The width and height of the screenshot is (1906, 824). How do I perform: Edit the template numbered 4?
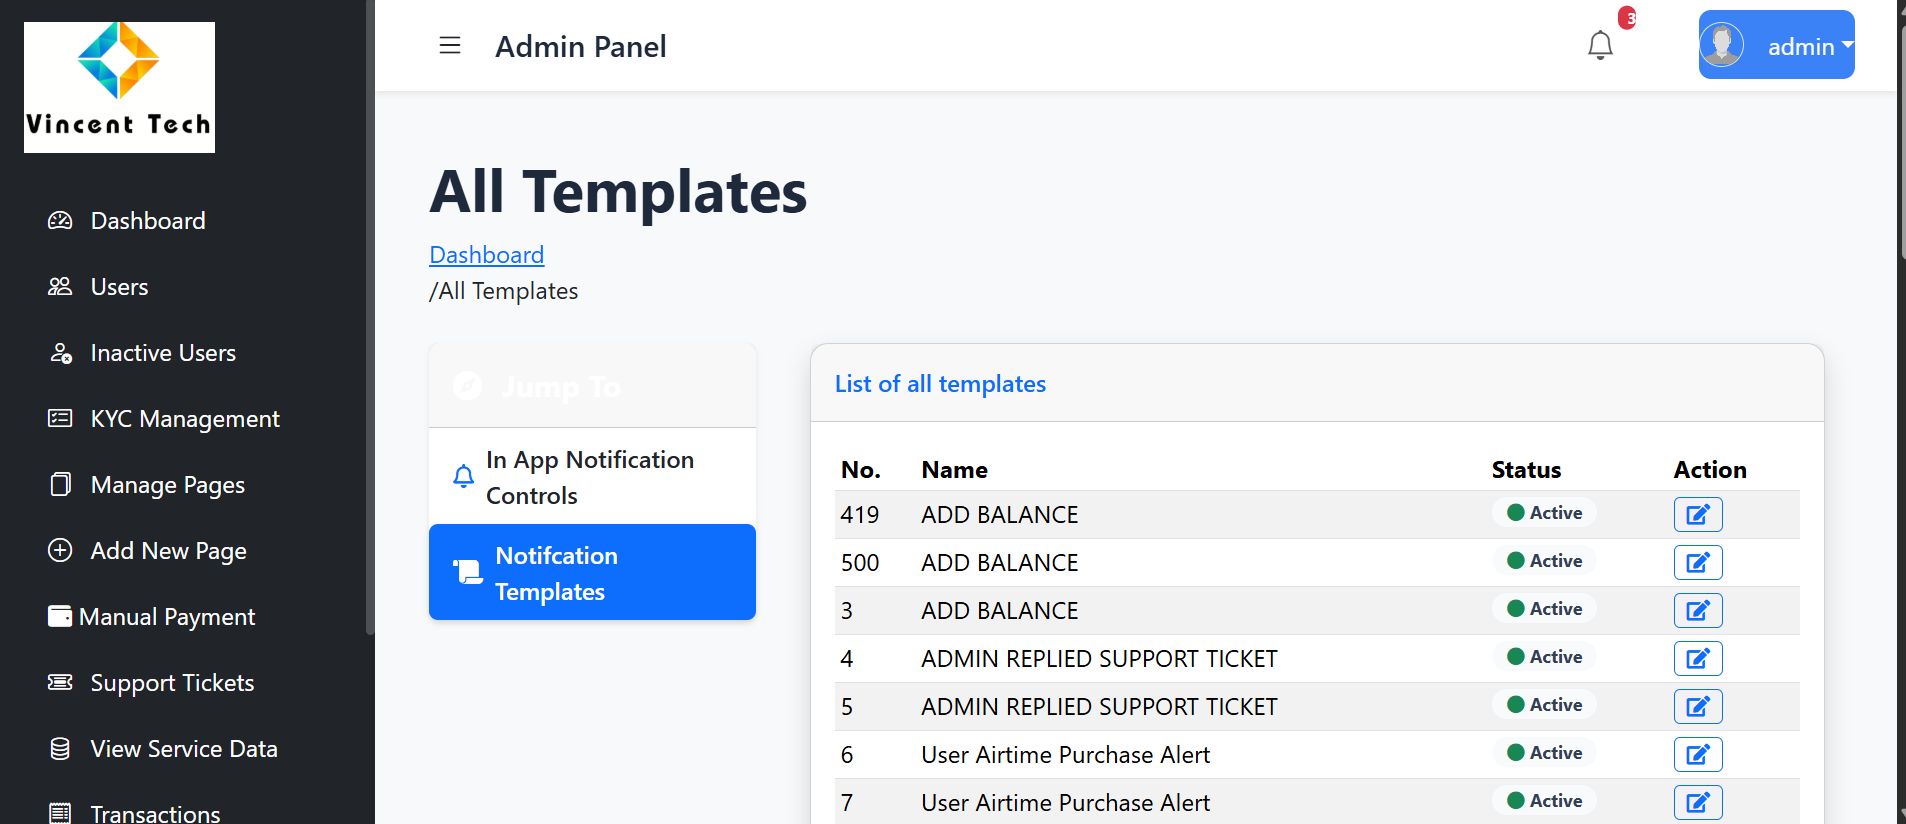(x=1697, y=659)
